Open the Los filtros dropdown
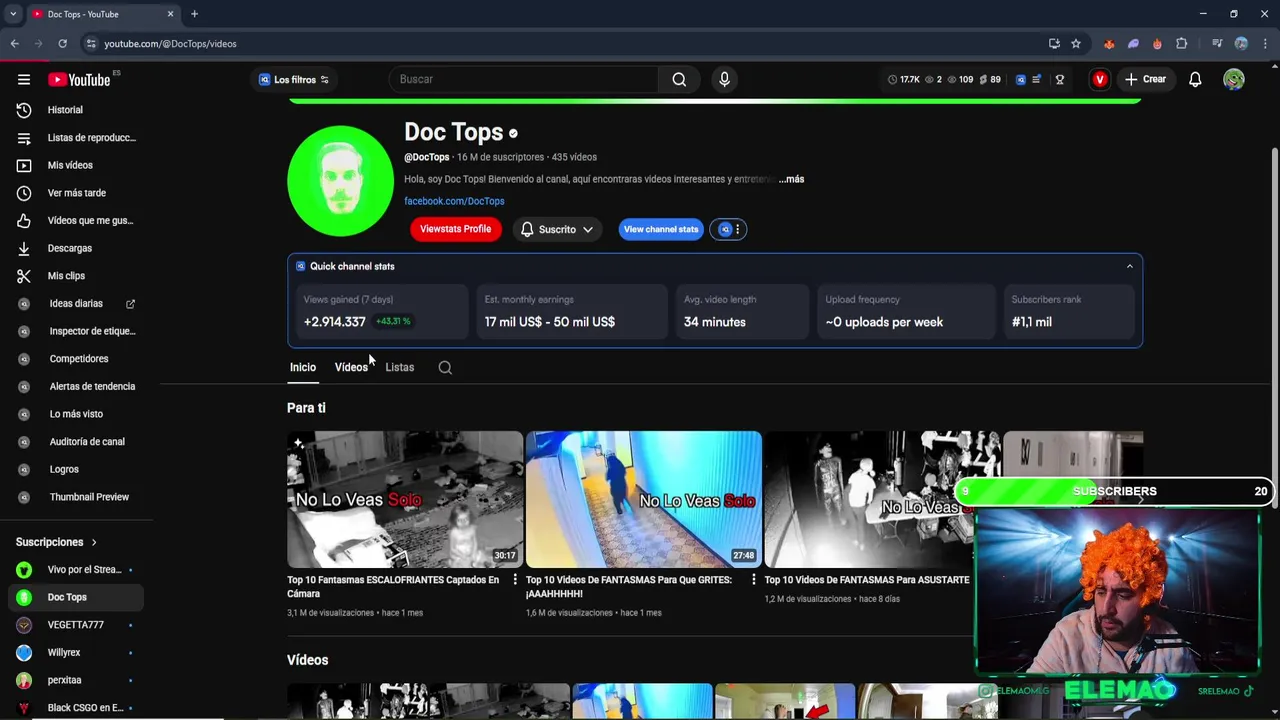The image size is (1280, 720). pos(294,80)
